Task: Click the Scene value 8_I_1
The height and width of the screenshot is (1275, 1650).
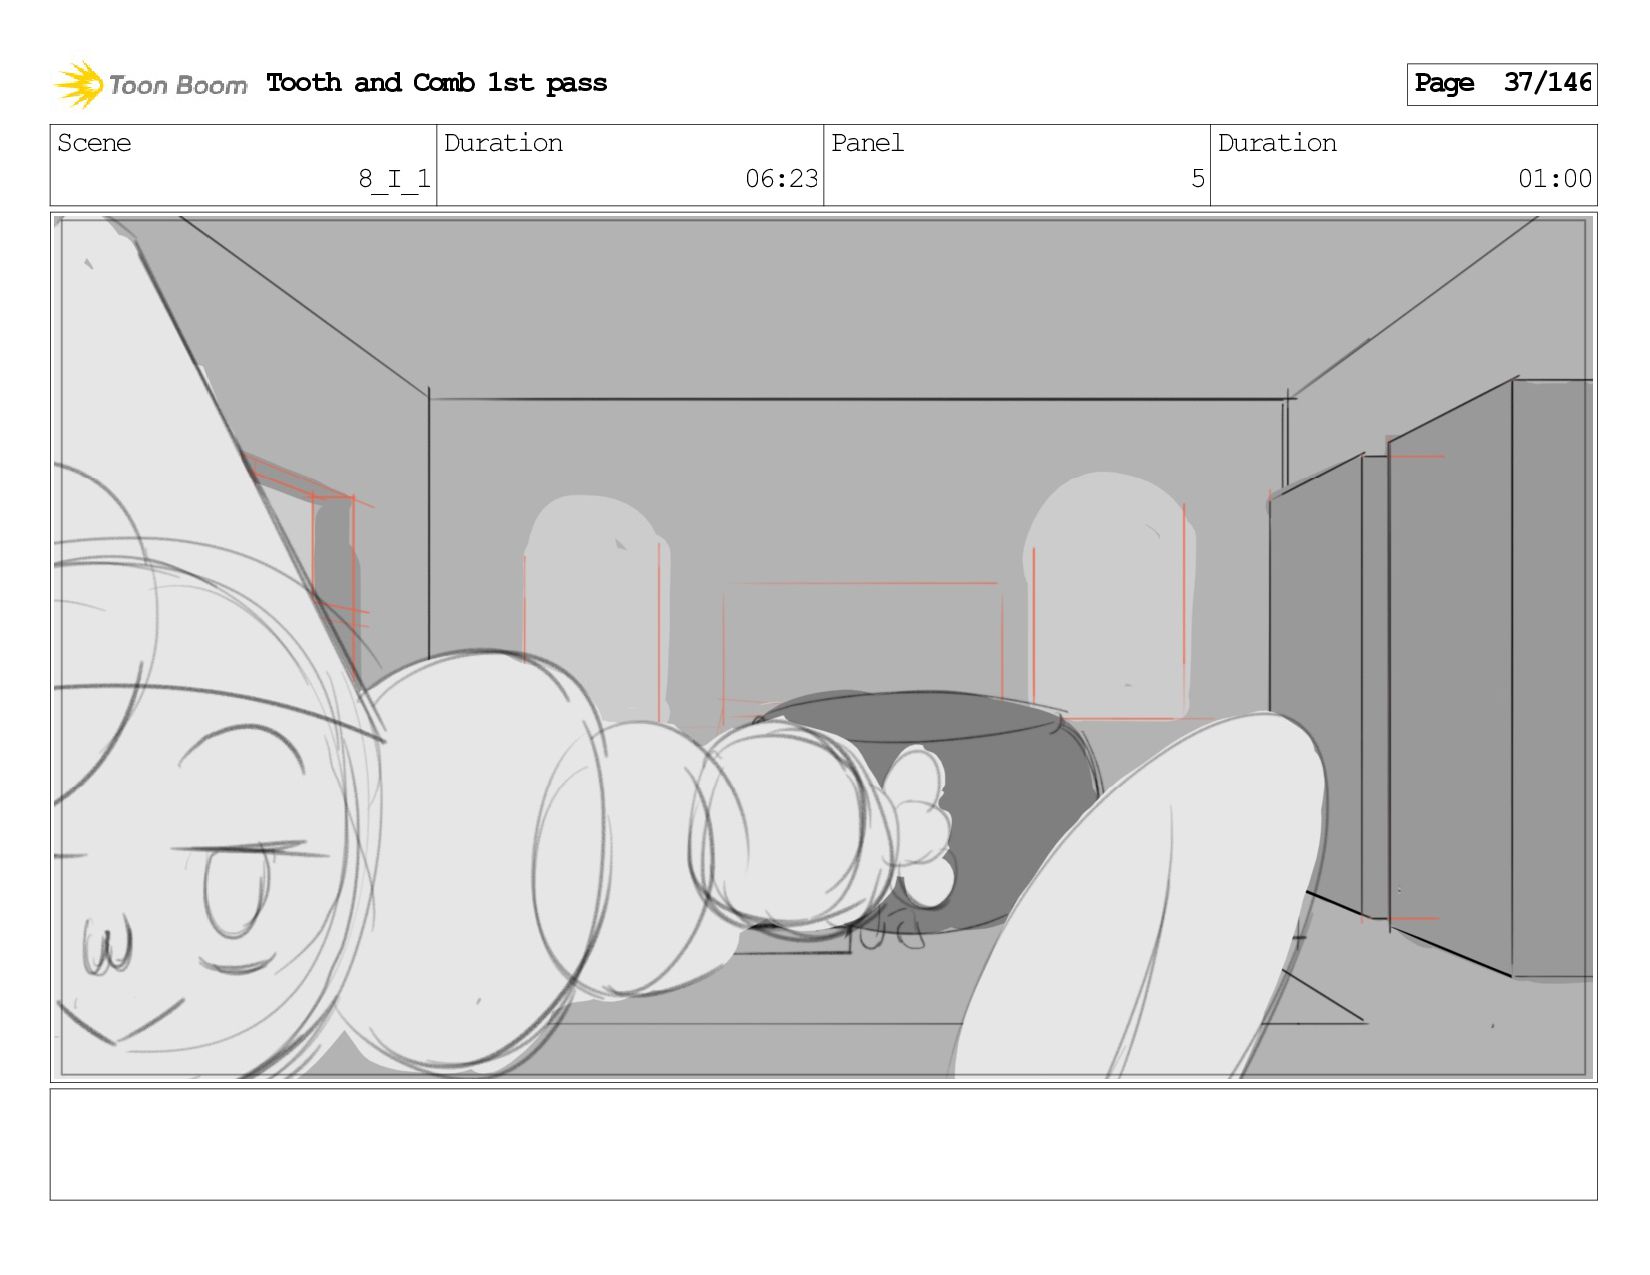Action: [394, 179]
